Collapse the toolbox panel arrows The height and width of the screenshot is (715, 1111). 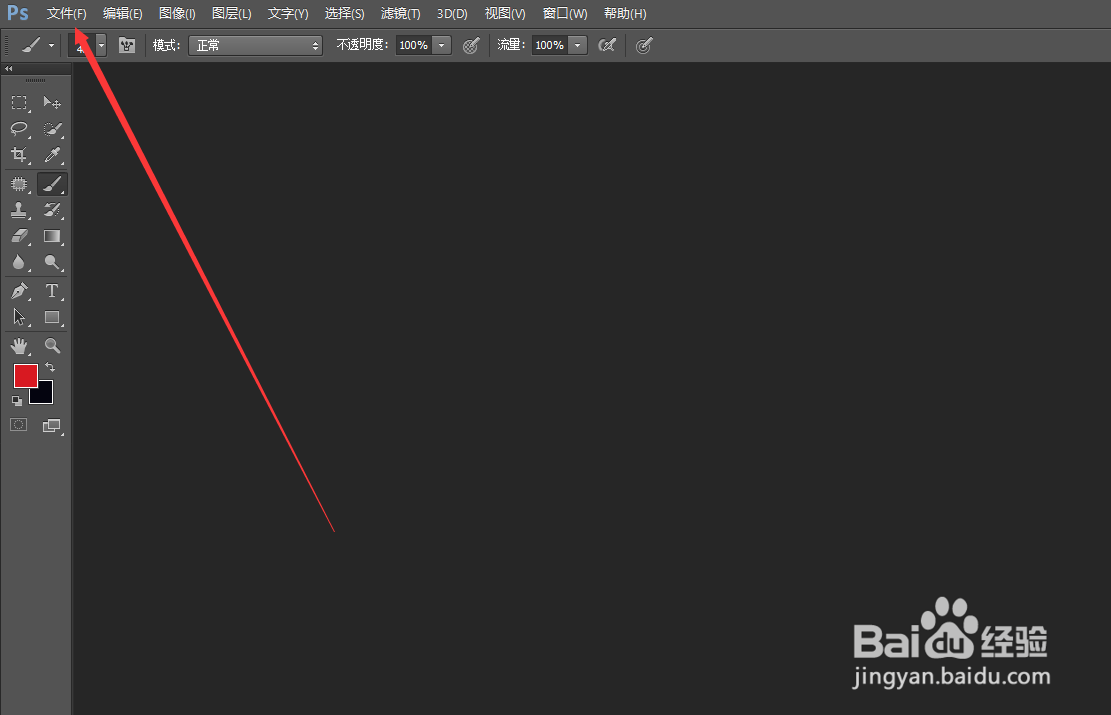click(9, 69)
